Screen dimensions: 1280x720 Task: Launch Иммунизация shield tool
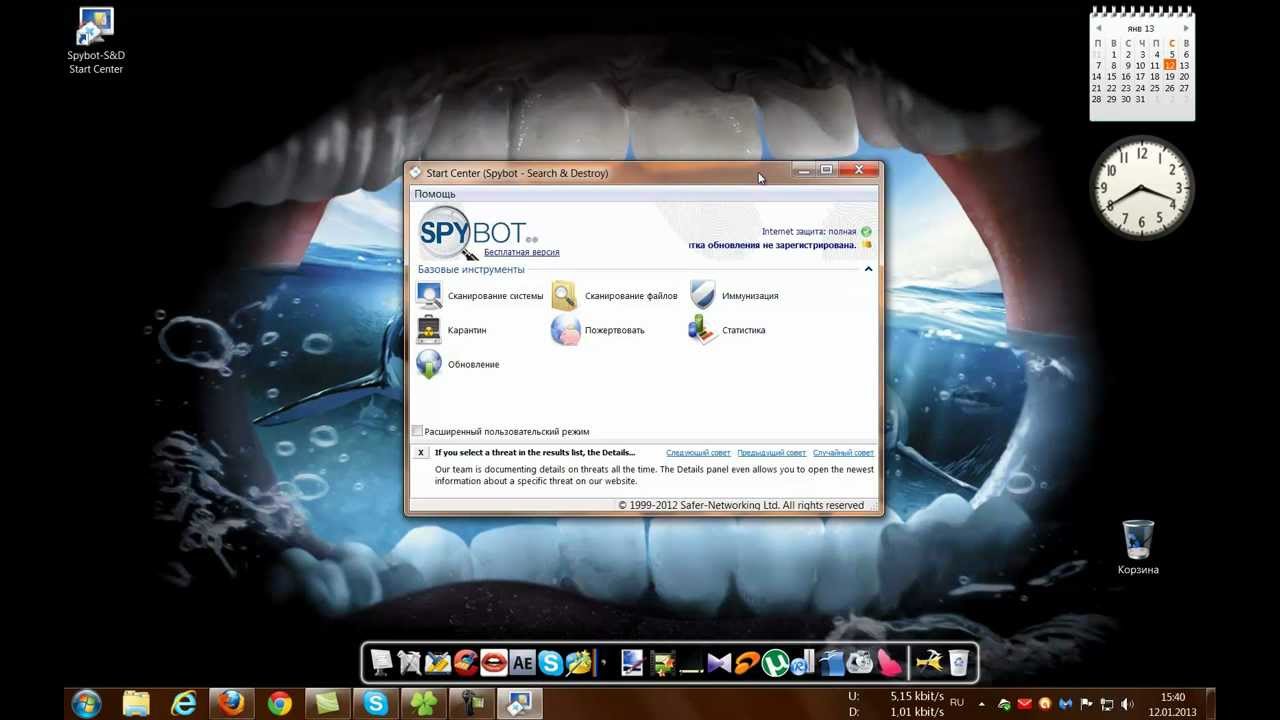(734, 296)
